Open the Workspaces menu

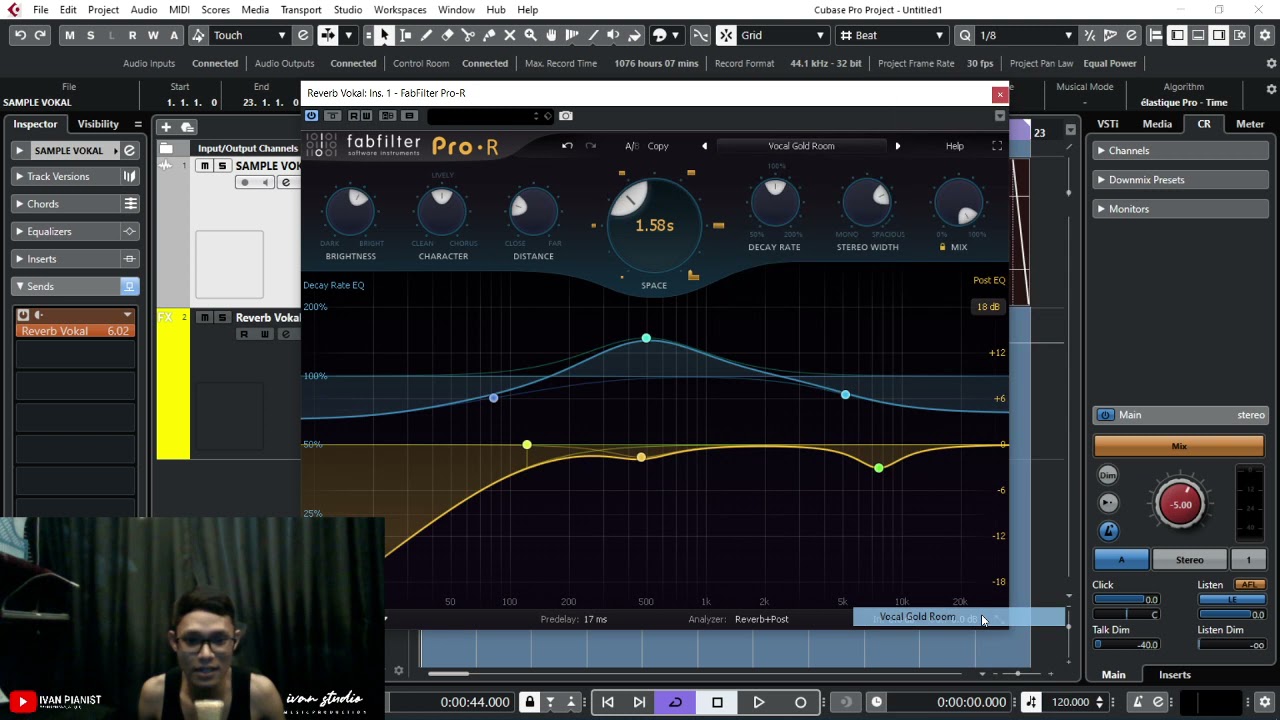pos(400,10)
